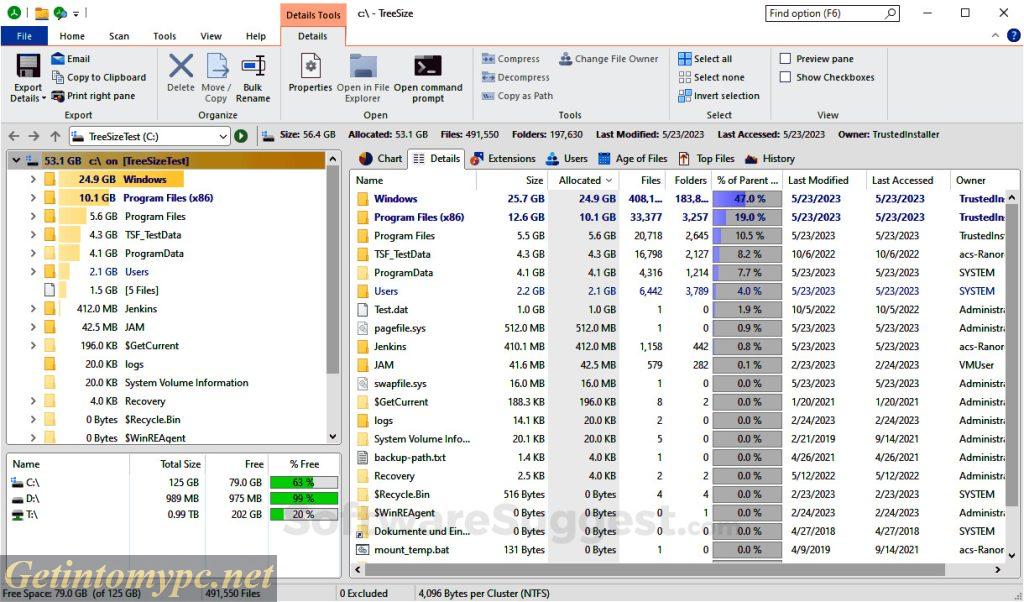Click the Compress tool

point(511,59)
